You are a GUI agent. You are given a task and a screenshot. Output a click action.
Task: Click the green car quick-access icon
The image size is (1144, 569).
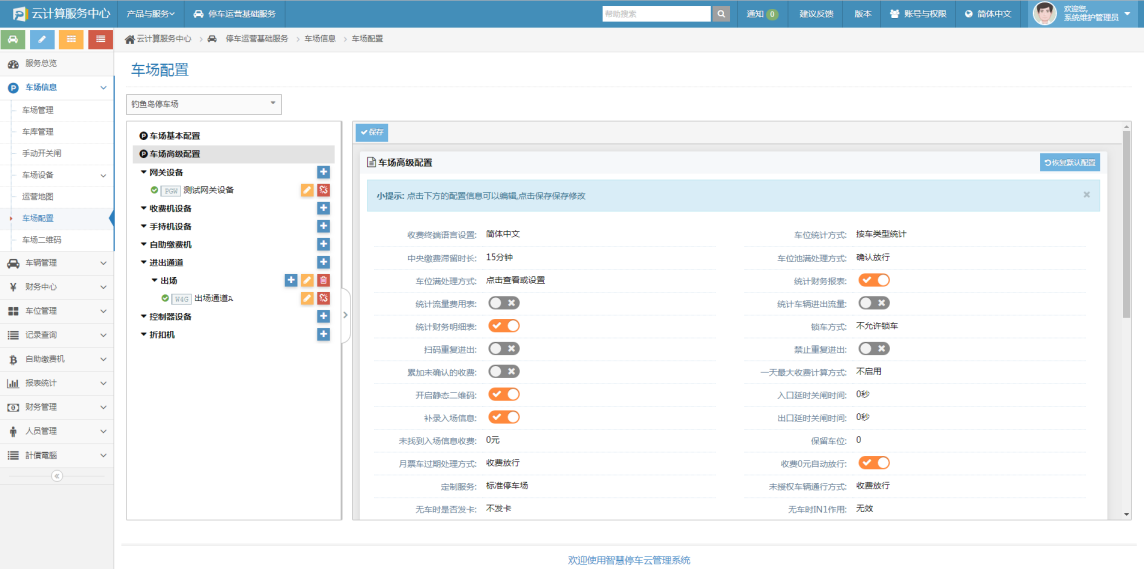[13, 39]
